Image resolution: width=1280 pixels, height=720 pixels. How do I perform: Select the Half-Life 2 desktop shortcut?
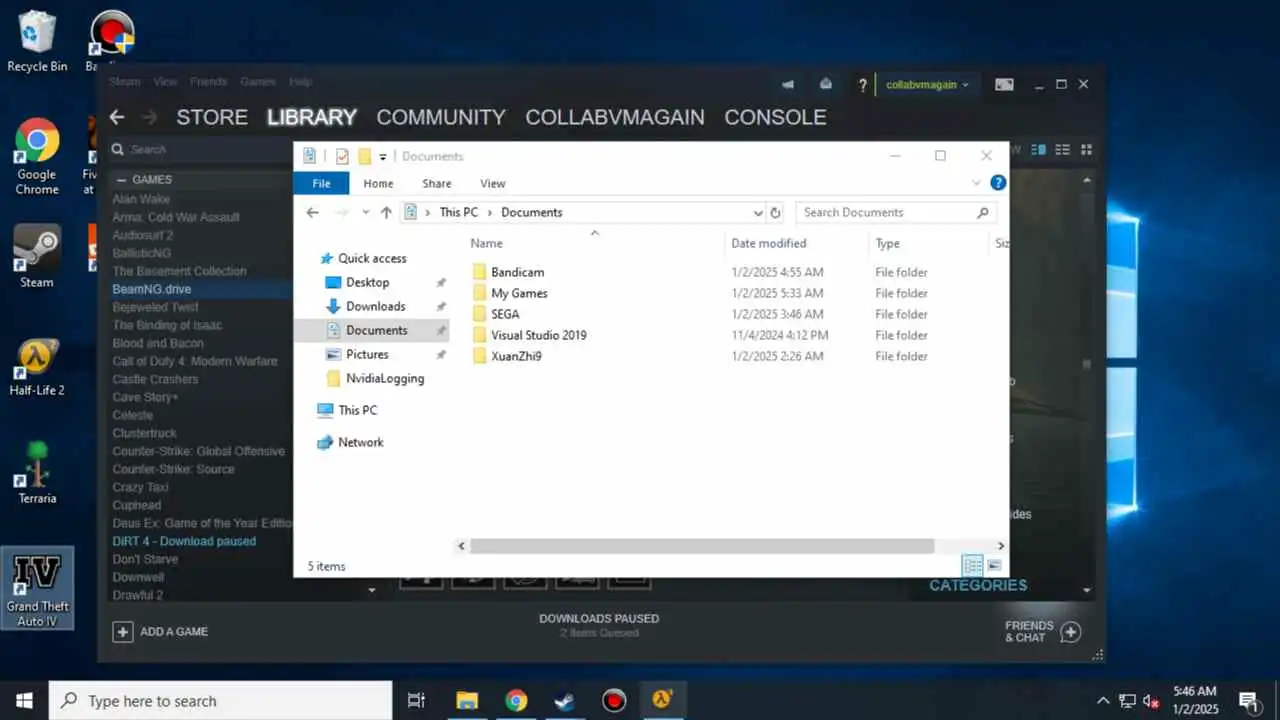pyautogui.click(x=37, y=366)
